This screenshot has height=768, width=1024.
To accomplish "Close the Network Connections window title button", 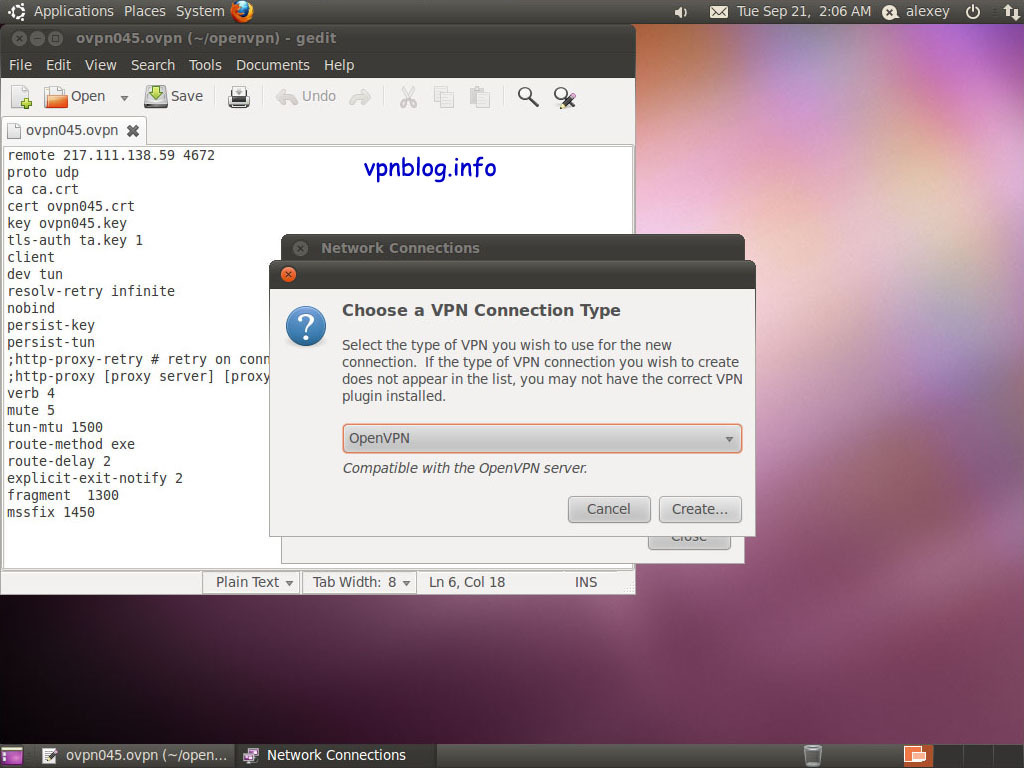I will tap(300, 248).
